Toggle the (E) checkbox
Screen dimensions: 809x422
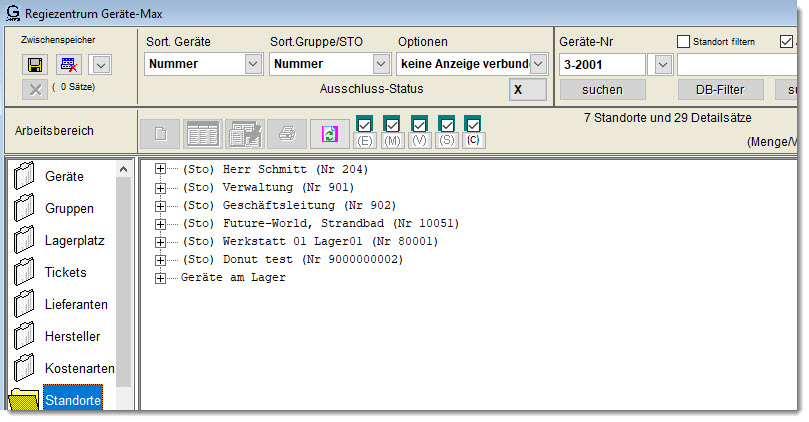point(364,125)
